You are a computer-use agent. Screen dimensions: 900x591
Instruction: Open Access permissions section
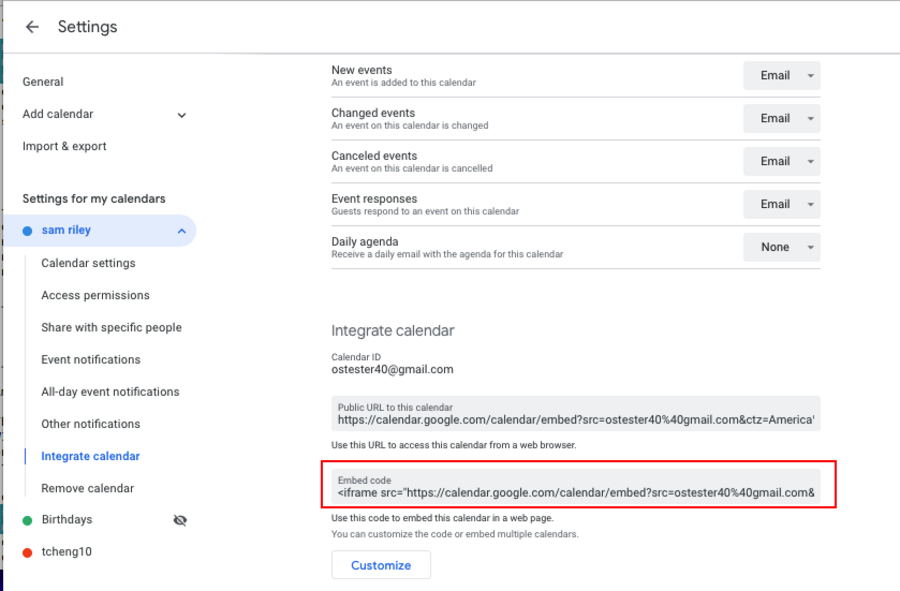click(95, 295)
